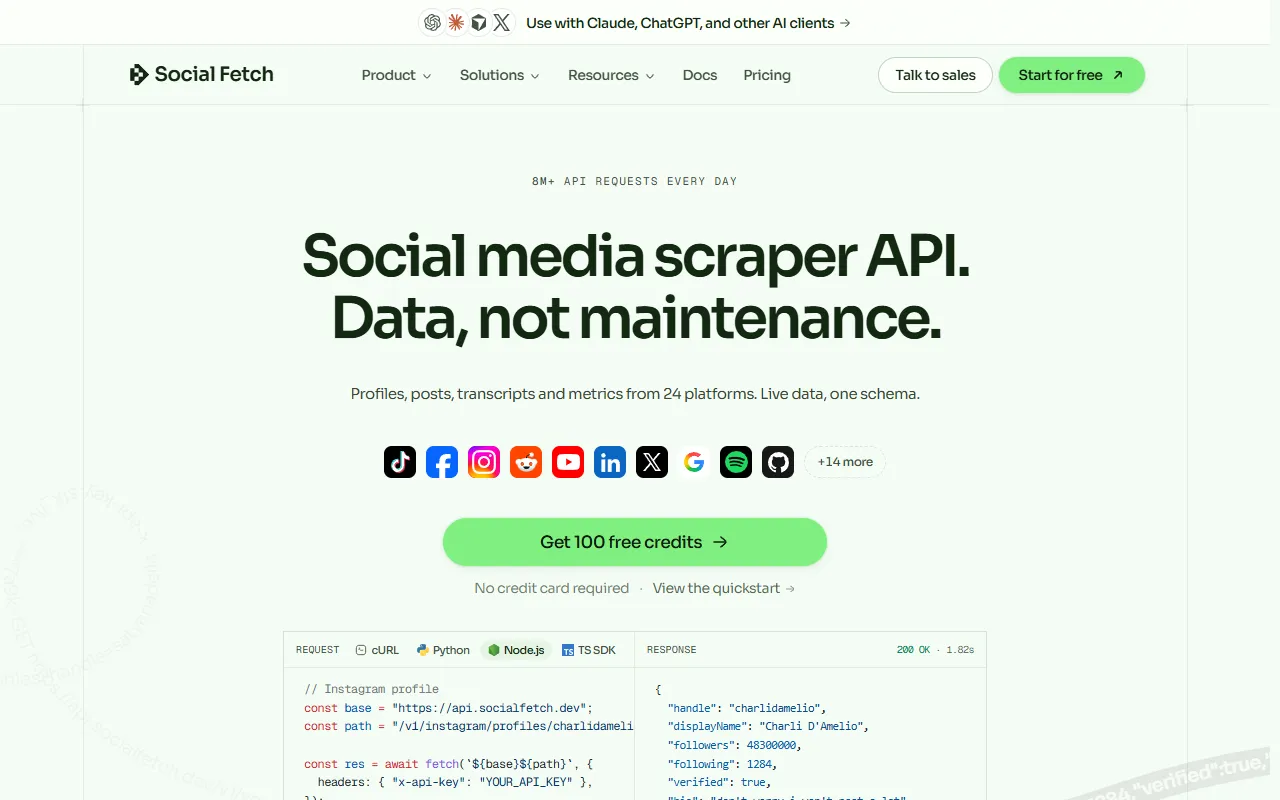Click the GitHub platform icon
1280x800 pixels.
pos(778,462)
